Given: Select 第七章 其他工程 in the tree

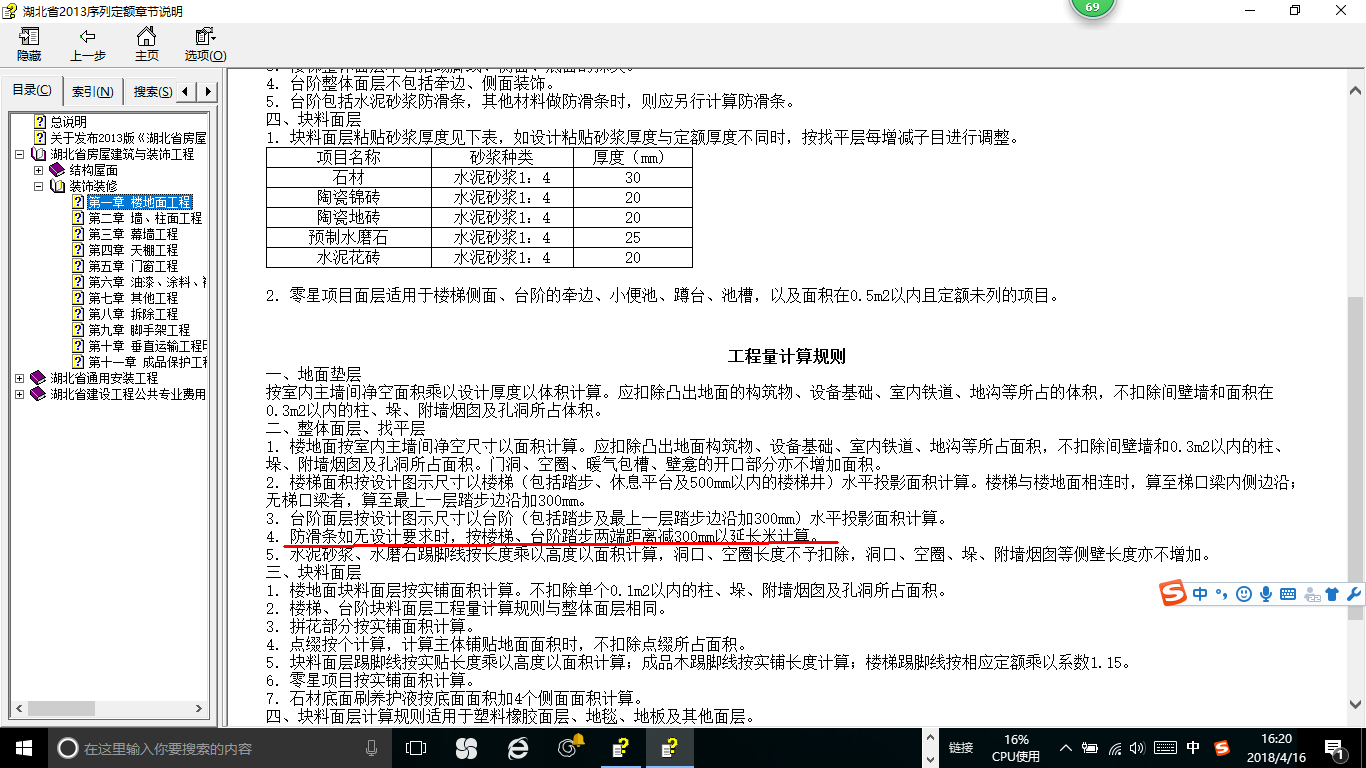Looking at the screenshot, I should [133, 298].
